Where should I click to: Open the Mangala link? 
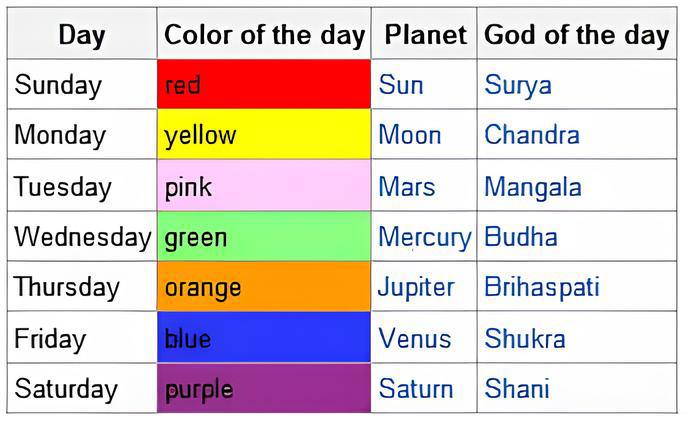coord(532,187)
